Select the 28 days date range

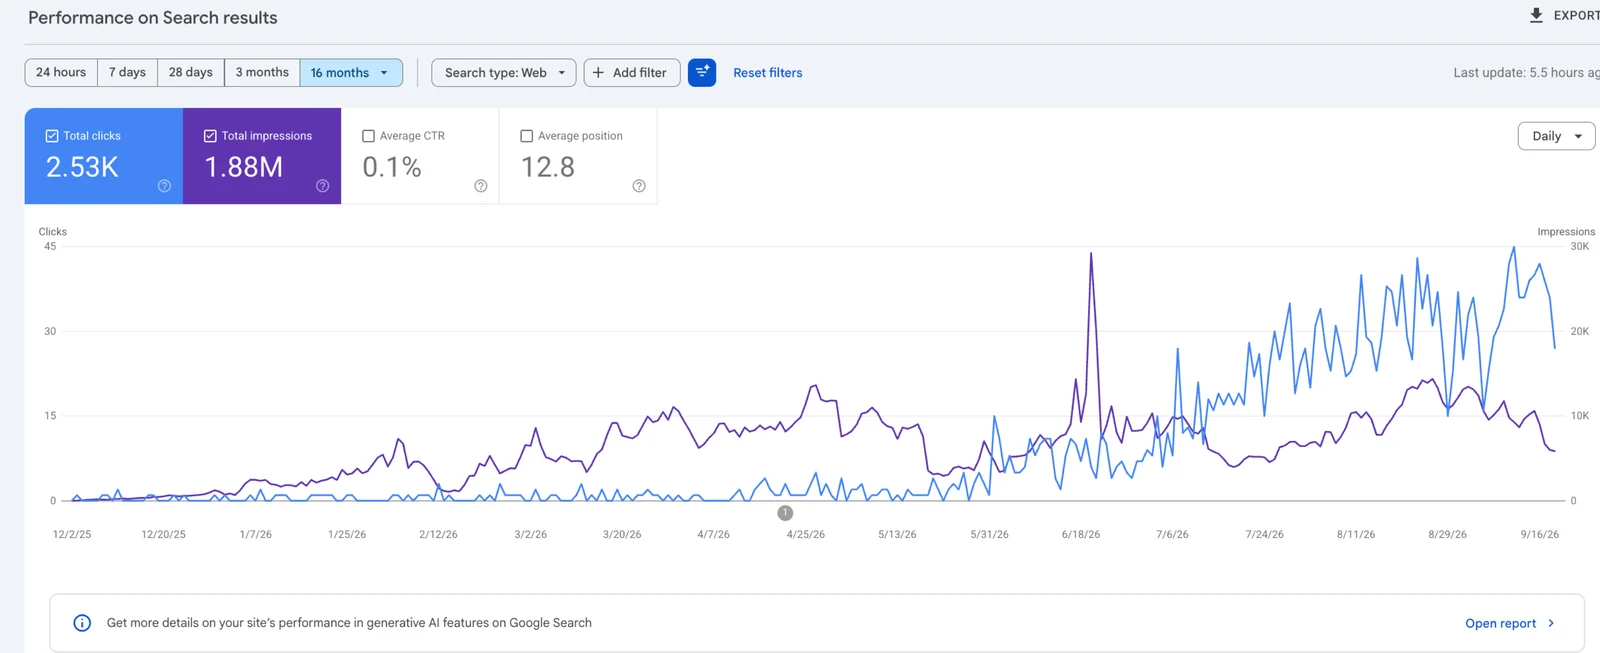pos(190,72)
